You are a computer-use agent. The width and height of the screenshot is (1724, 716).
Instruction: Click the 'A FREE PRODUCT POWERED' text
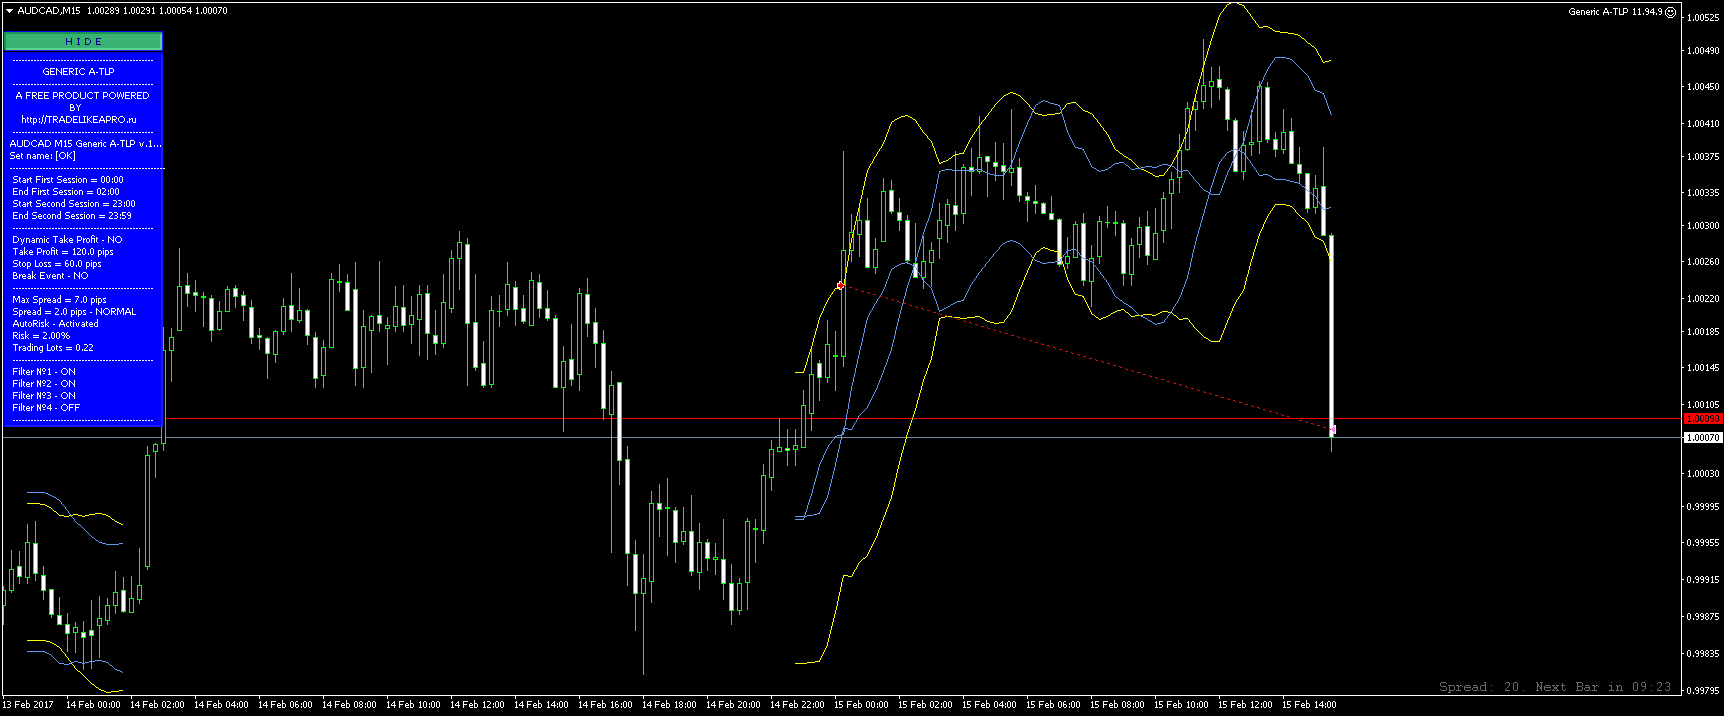(82, 96)
